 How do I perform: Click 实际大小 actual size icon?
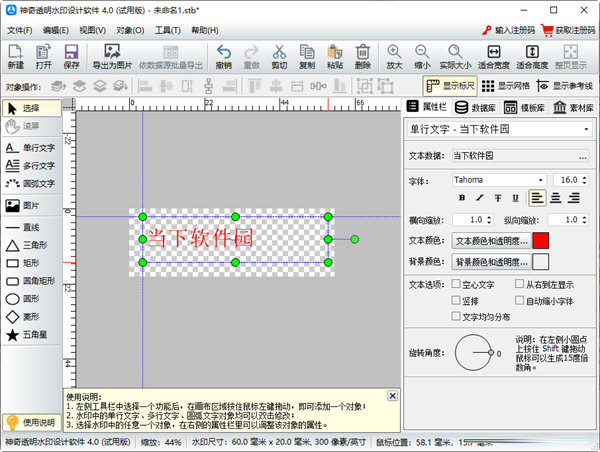tap(455, 57)
